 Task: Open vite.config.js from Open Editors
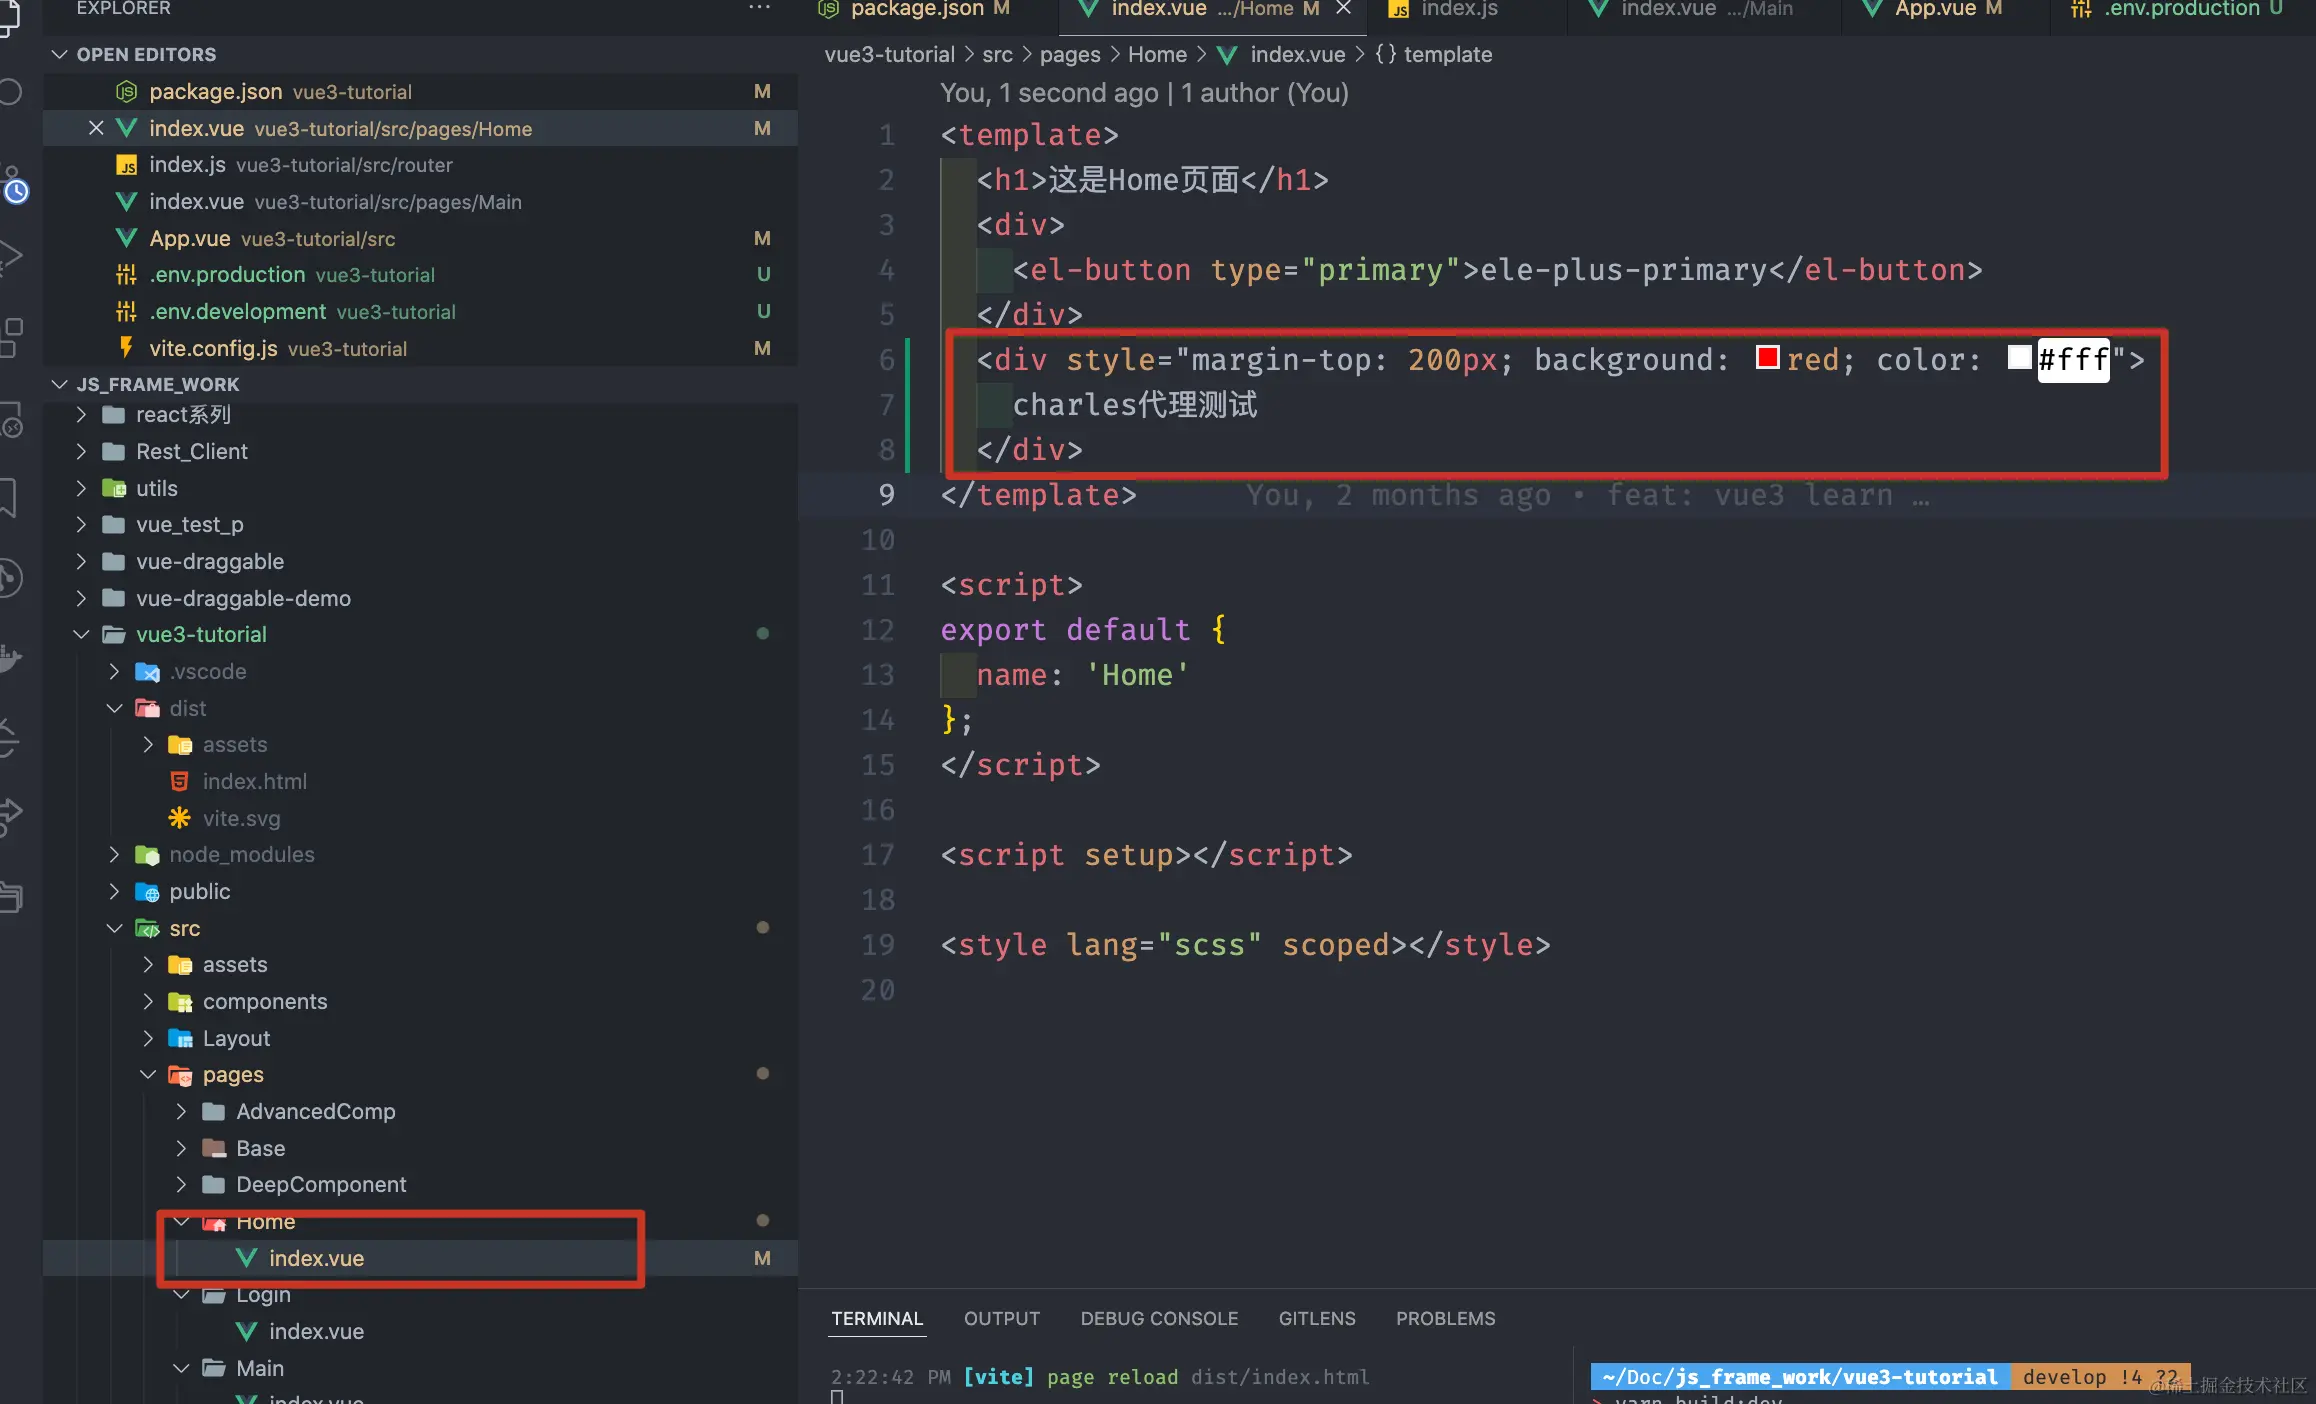420,348
